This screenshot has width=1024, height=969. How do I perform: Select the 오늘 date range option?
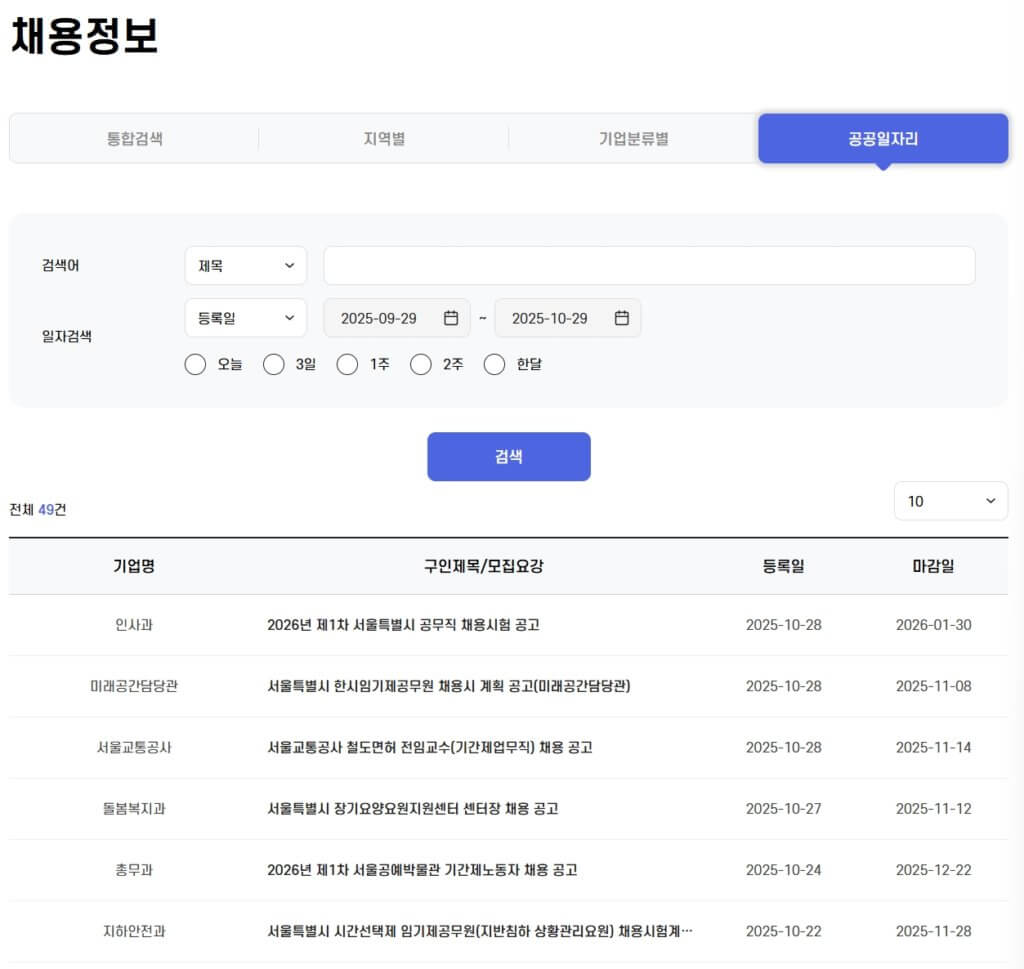pos(196,364)
